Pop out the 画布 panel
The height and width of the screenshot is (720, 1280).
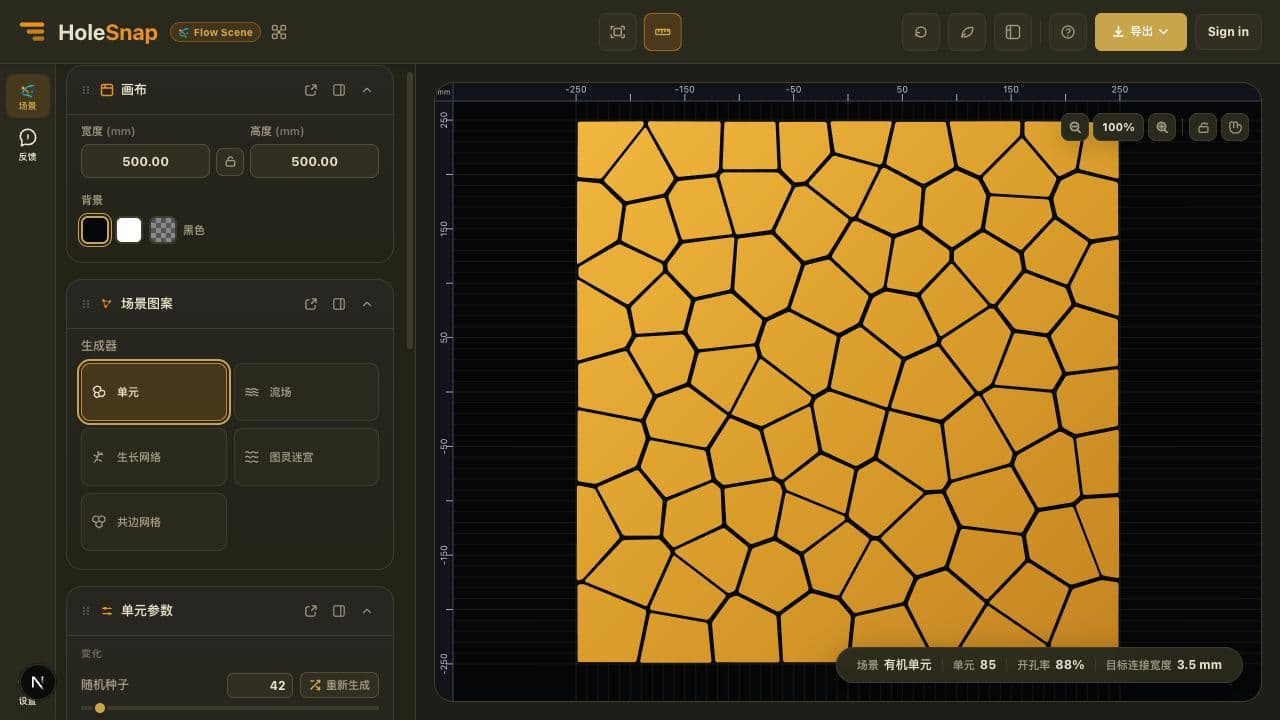coord(311,90)
